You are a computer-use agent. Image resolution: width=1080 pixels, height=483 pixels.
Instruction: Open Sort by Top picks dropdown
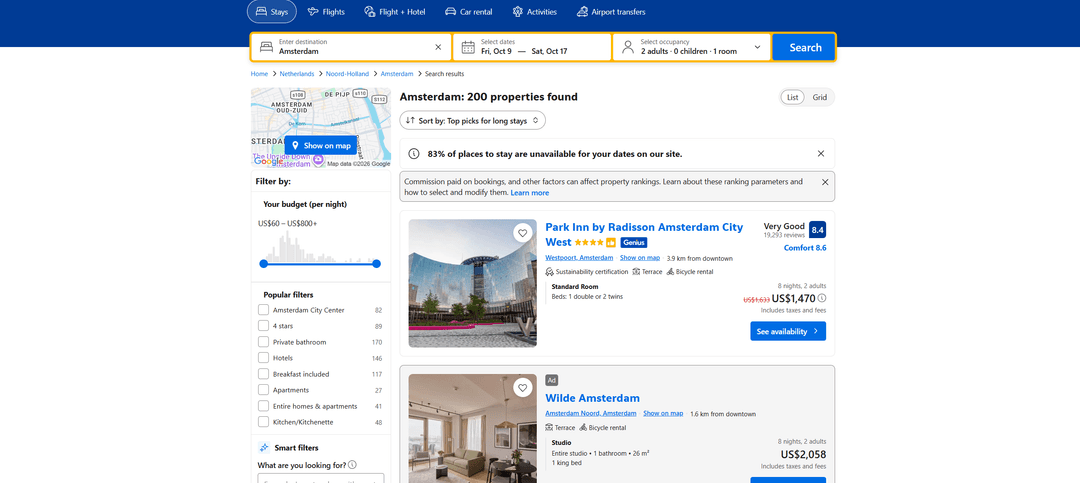point(472,121)
